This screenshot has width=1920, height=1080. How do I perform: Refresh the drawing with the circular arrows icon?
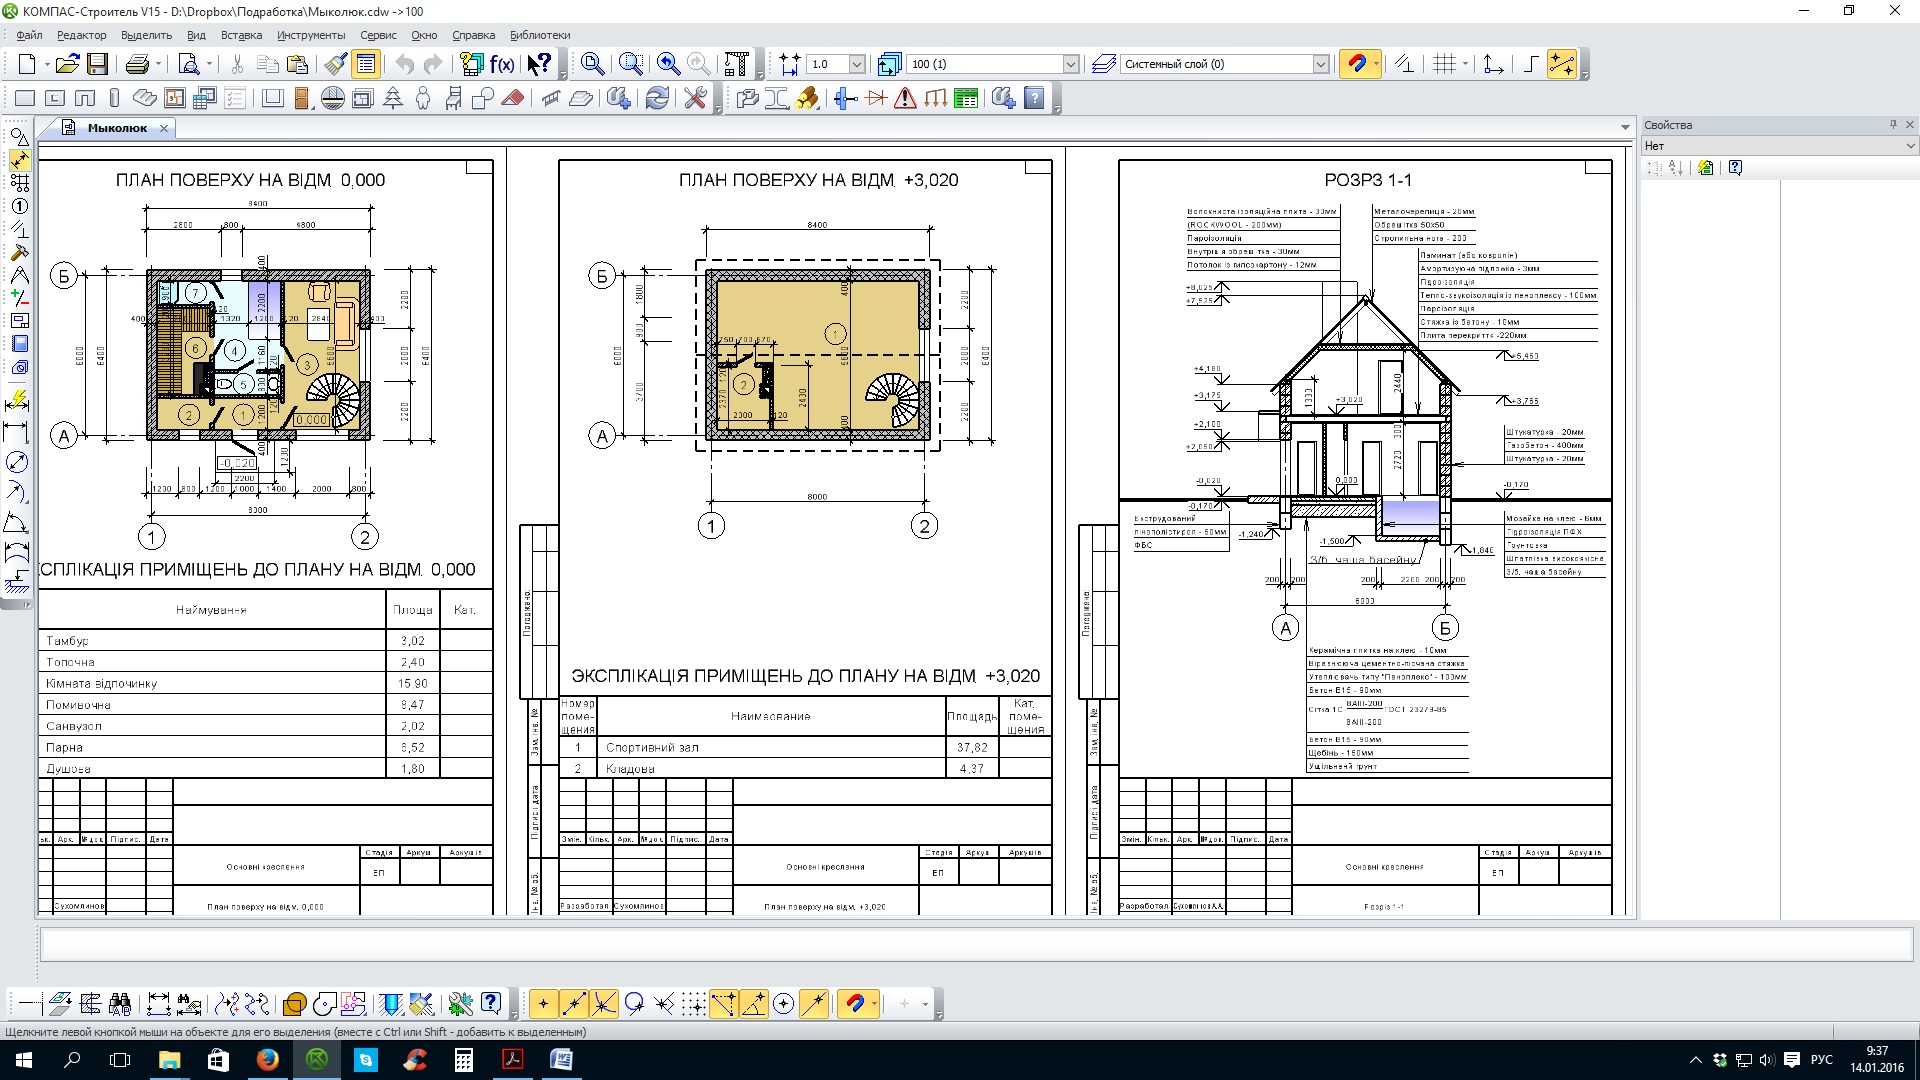657,98
